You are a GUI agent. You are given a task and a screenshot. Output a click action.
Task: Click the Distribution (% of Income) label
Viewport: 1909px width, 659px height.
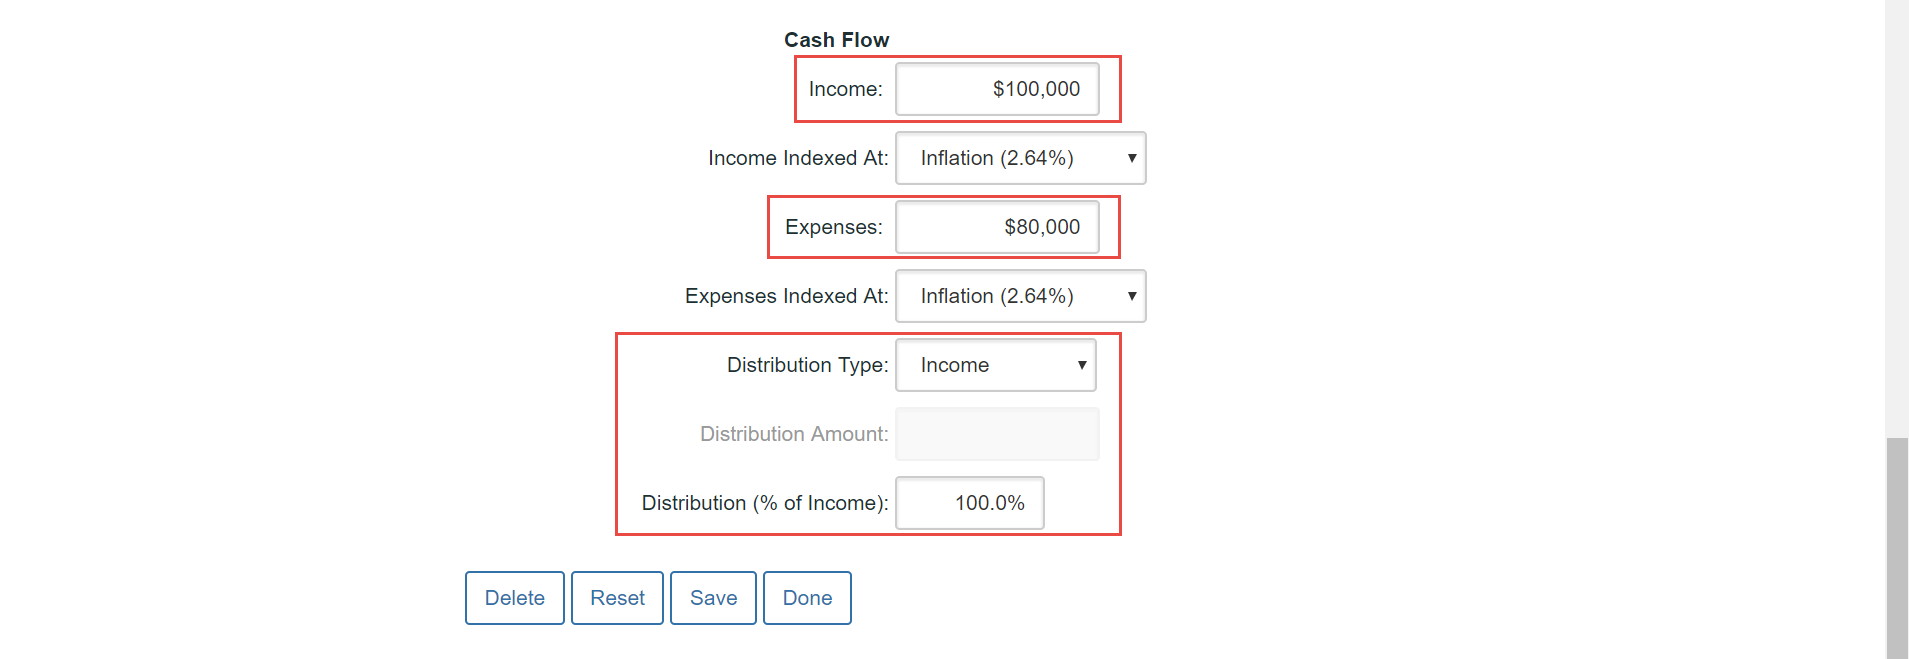[x=765, y=503]
